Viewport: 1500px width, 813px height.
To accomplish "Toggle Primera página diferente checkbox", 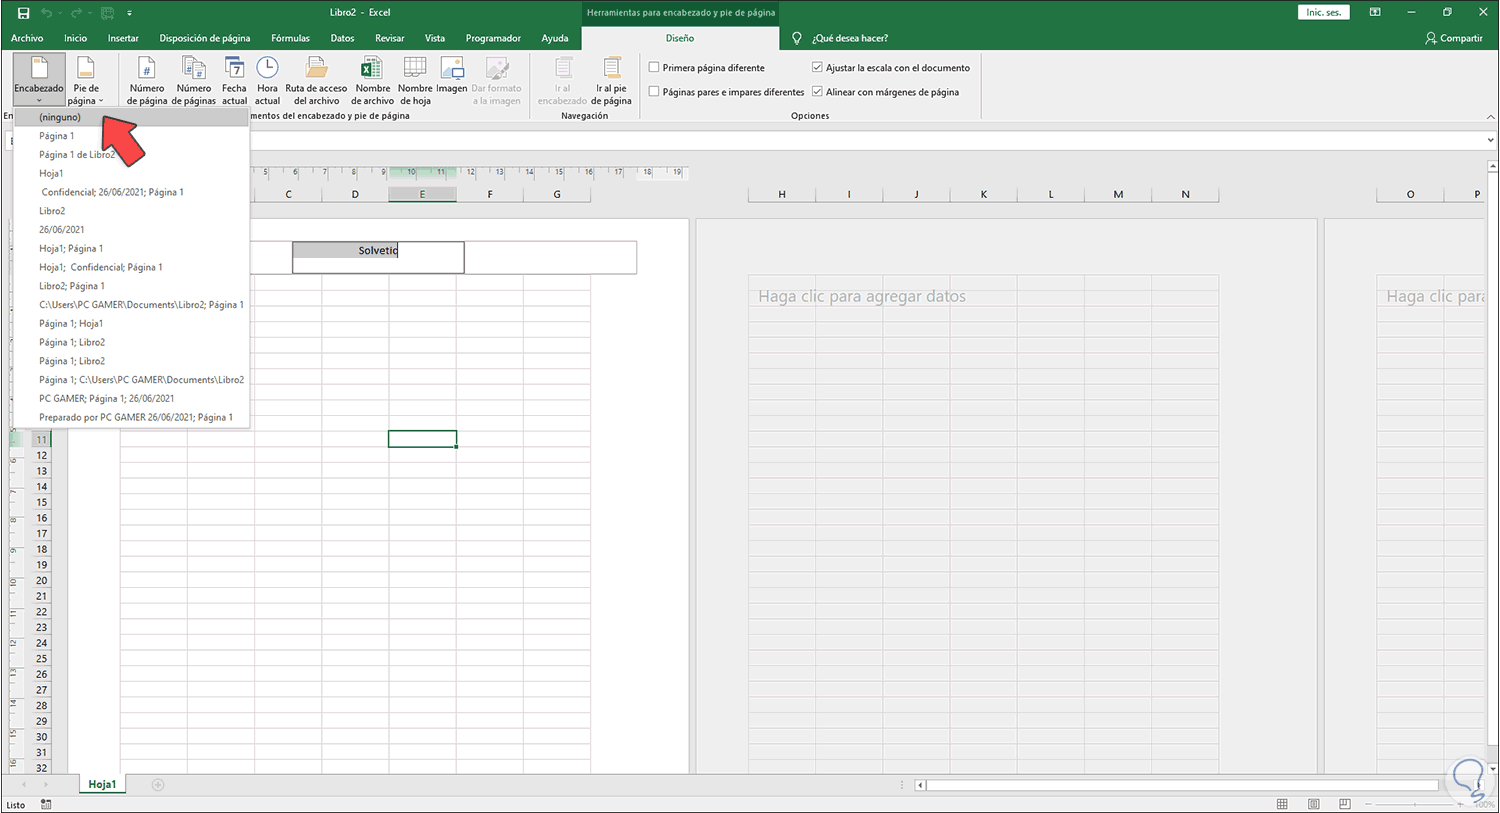I will pos(654,68).
